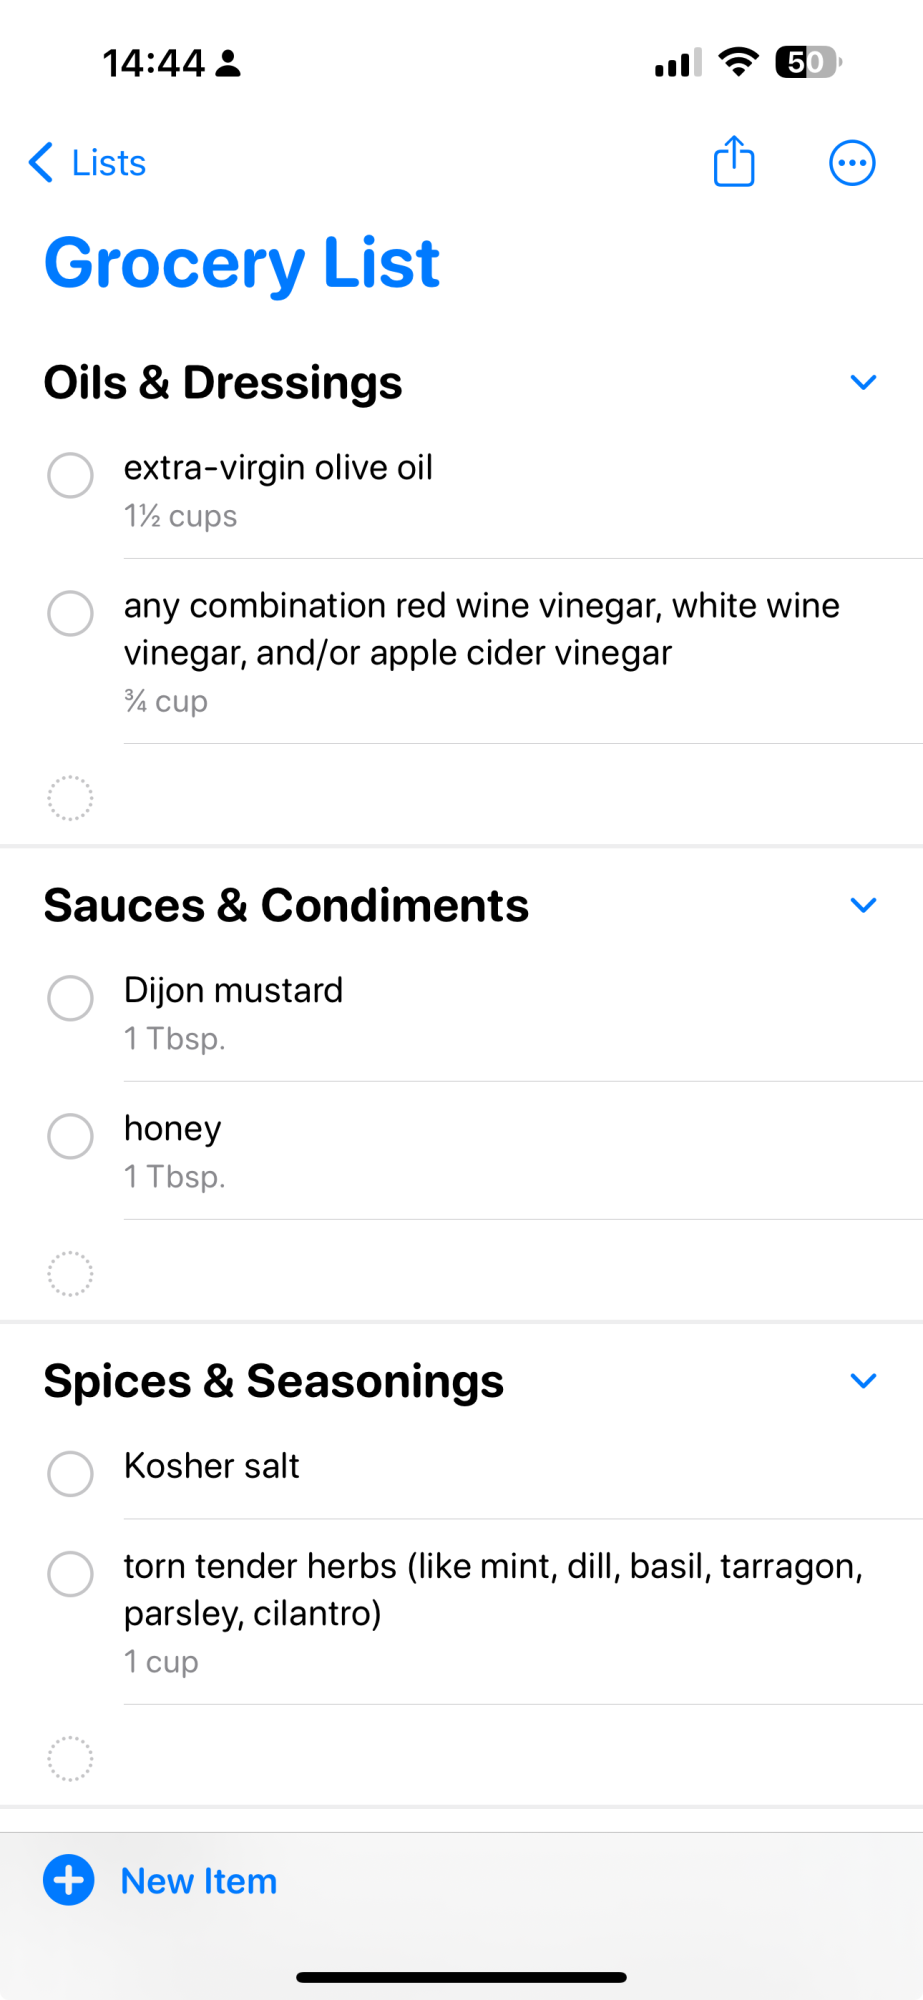Tap the New Item button

[160, 1880]
